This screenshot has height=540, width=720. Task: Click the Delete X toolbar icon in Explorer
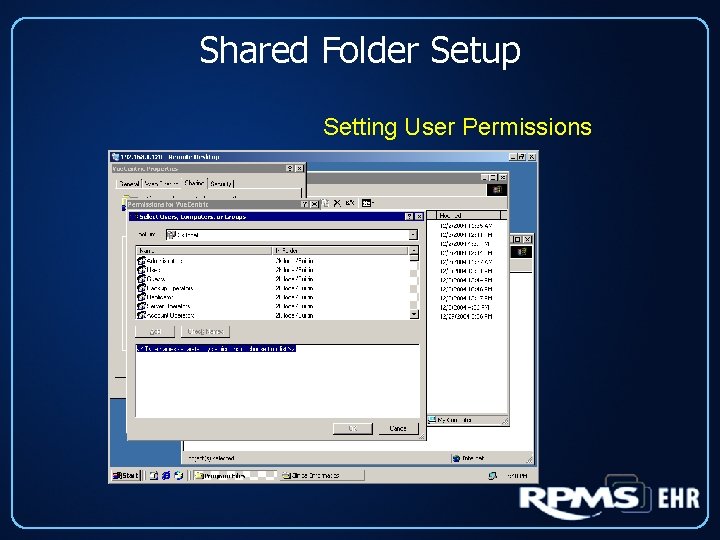(x=337, y=203)
